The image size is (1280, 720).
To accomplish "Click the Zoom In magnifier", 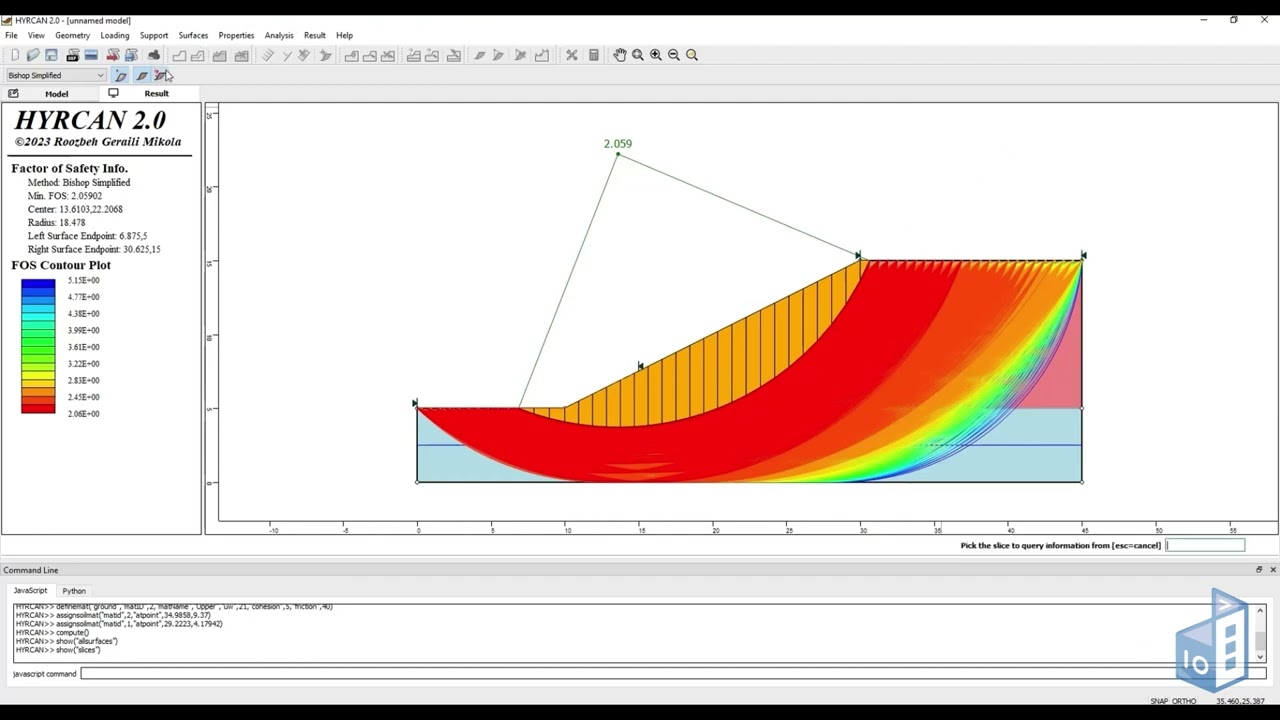I will 656,55.
